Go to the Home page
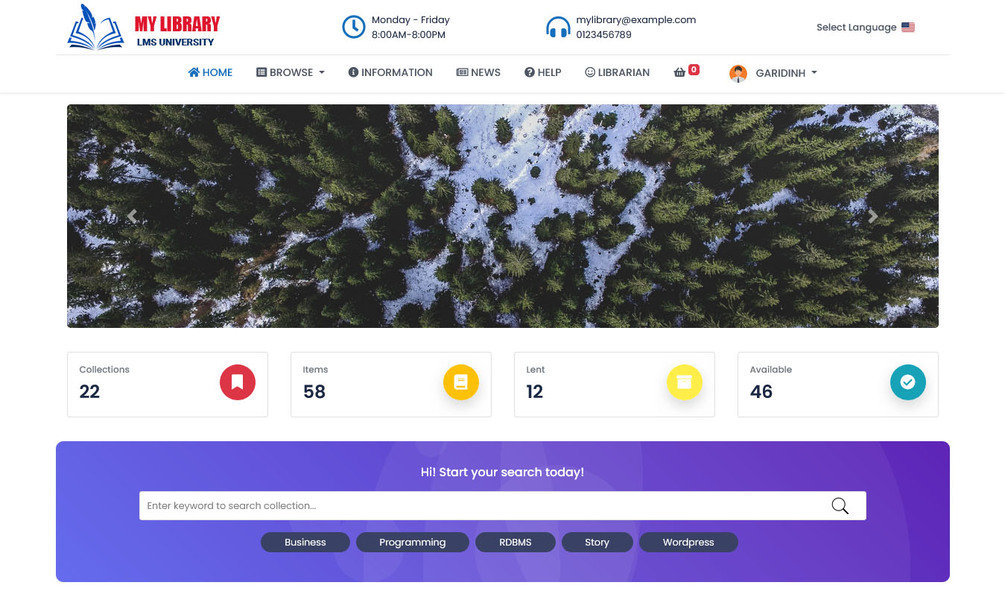This screenshot has width=1005, height=594. (x=210, y=72)
